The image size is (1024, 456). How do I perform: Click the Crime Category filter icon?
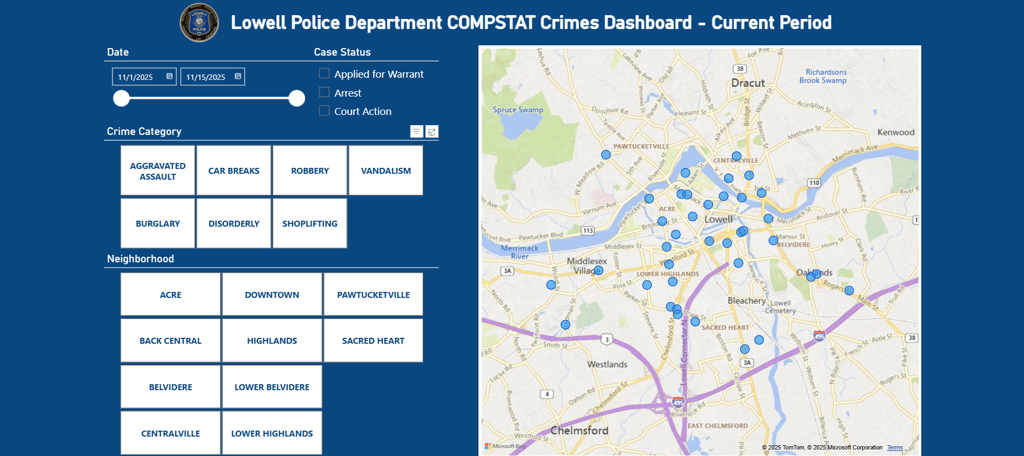[x=417, y=131]
